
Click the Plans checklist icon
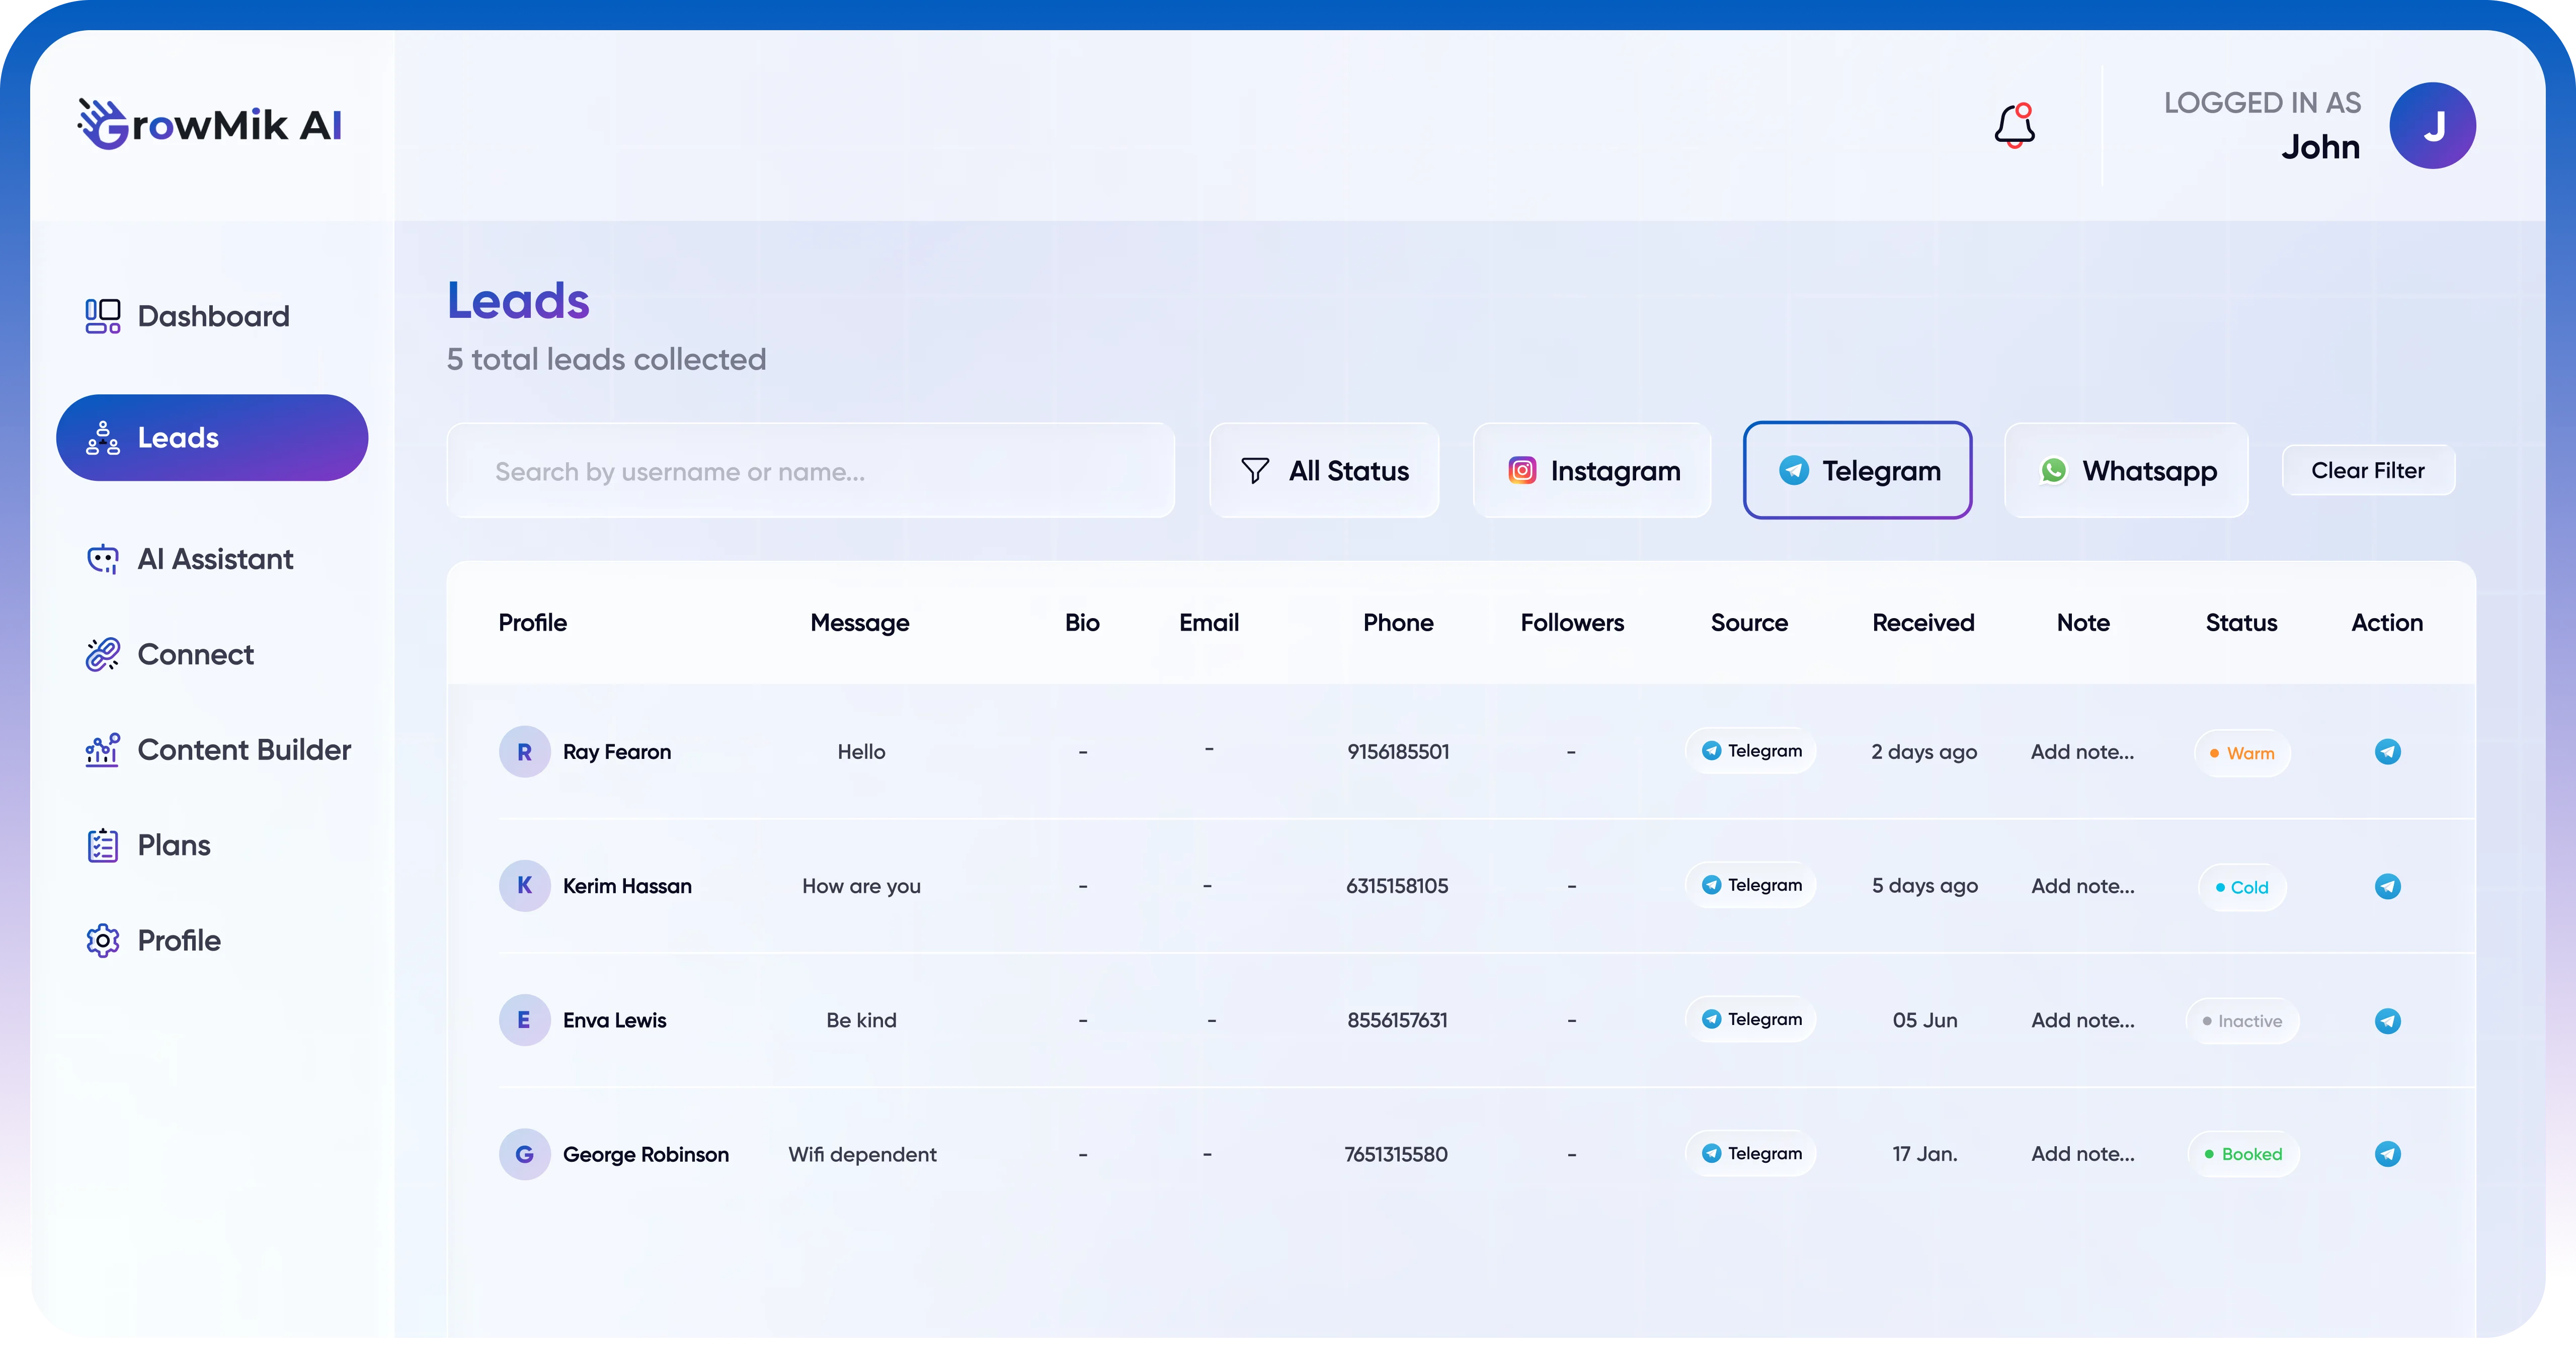(103, 845)
